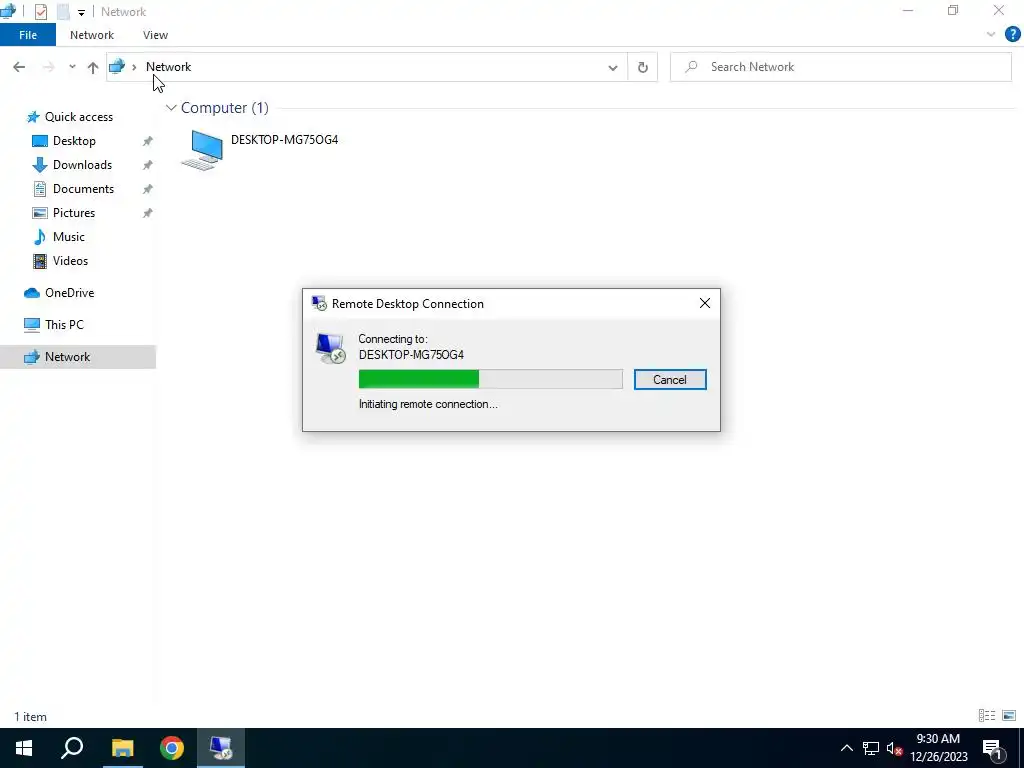Open the View ribbon tab

point(155,35)
